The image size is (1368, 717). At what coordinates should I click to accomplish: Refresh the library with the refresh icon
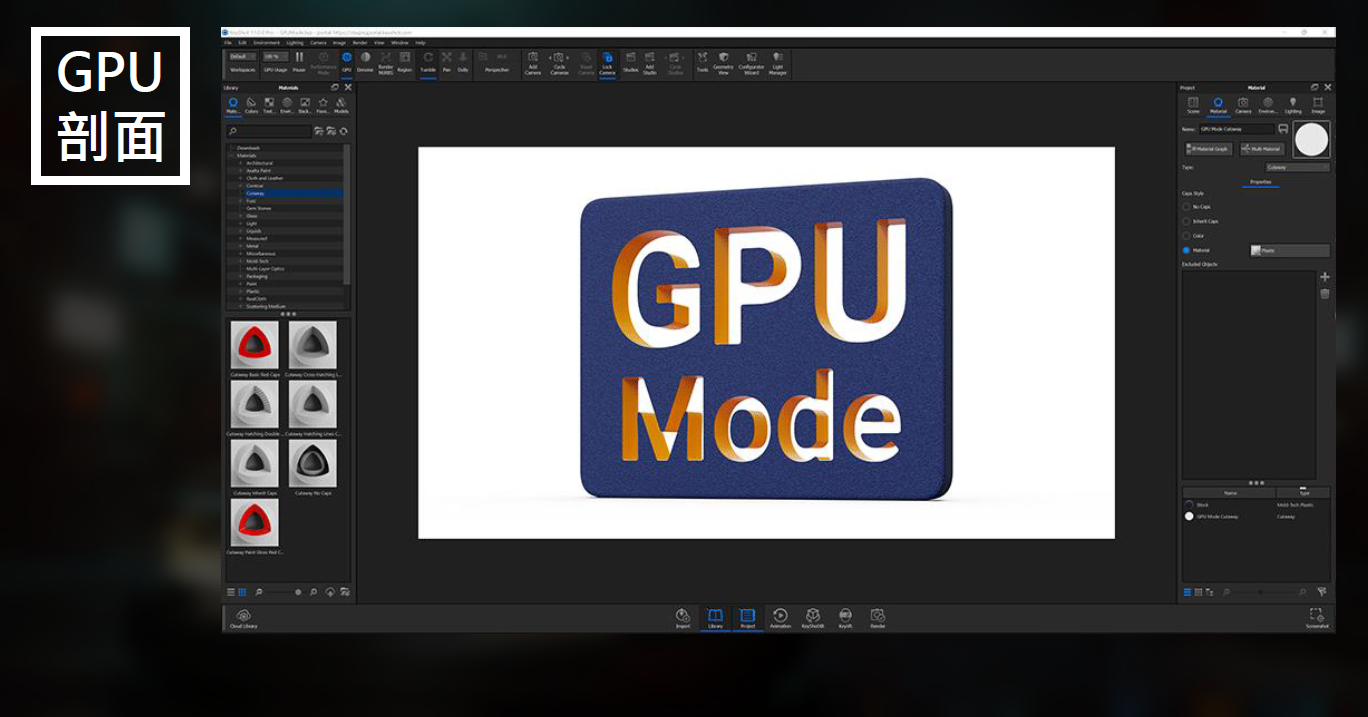(344, 131)
